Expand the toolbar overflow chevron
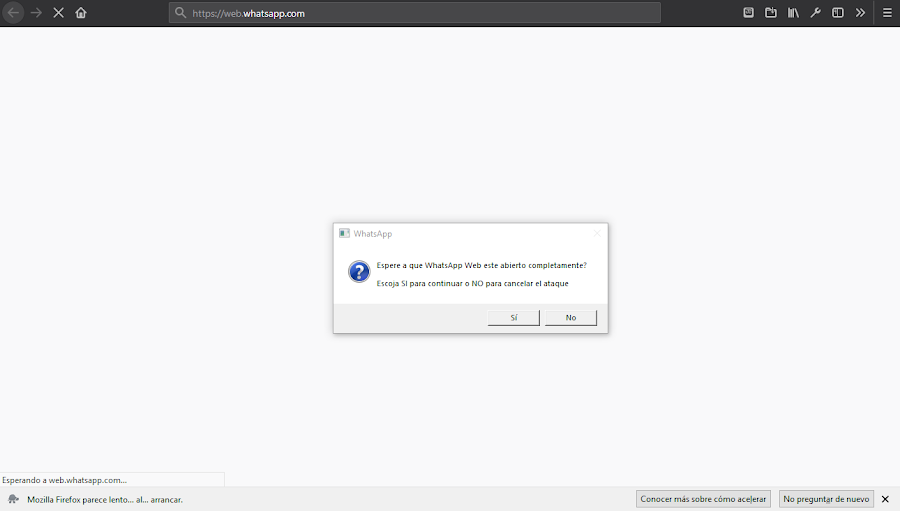Viewport: 900px width, 511px height. click(860, 13)
